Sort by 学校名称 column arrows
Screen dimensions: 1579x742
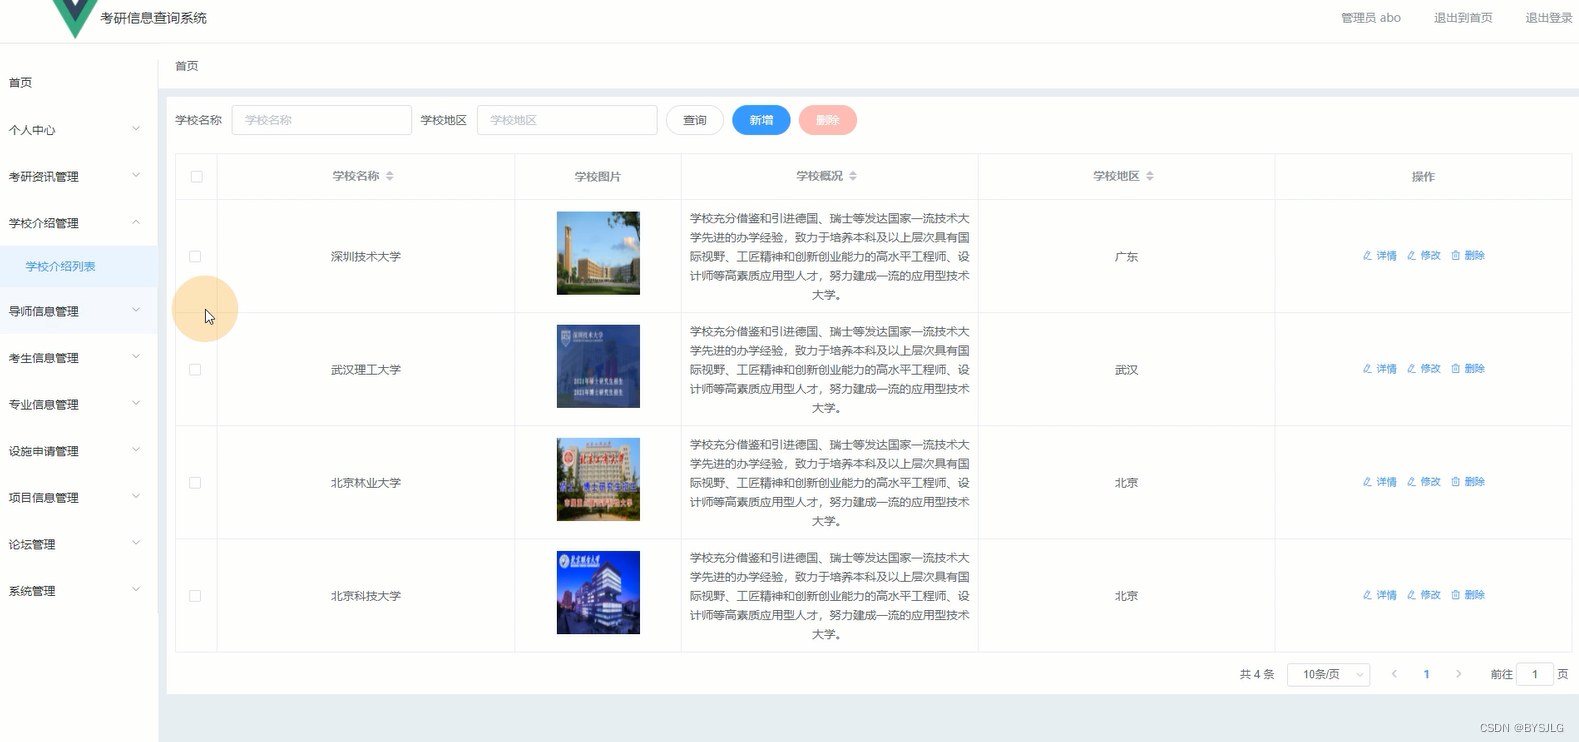coord(390,176)
